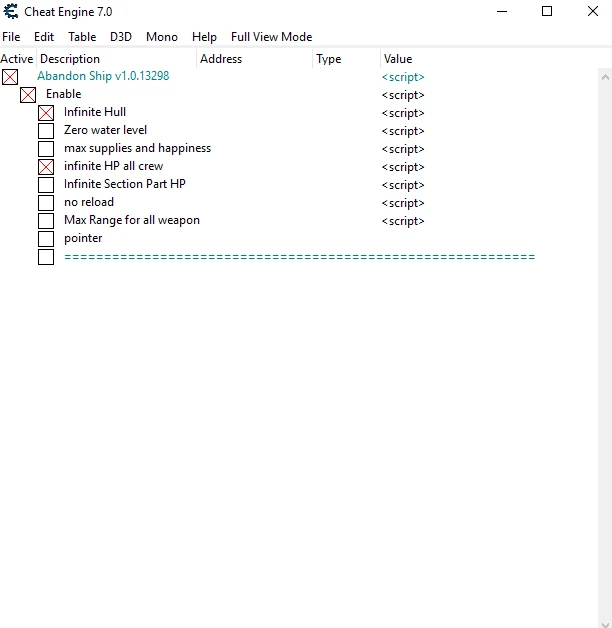
Task: Enable the Zero water level checkbox
Action: pos(46,131)
